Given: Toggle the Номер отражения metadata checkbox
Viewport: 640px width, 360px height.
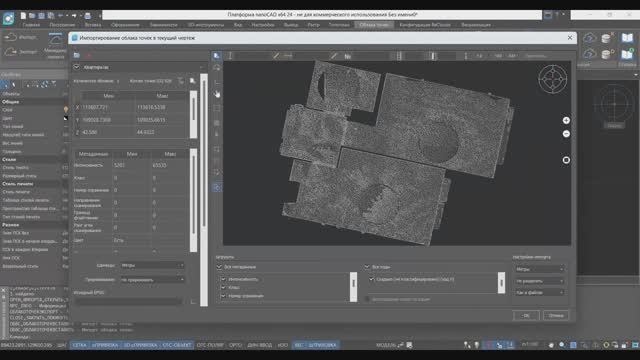Looking at the screenshot, I should (x=223, y=296).
